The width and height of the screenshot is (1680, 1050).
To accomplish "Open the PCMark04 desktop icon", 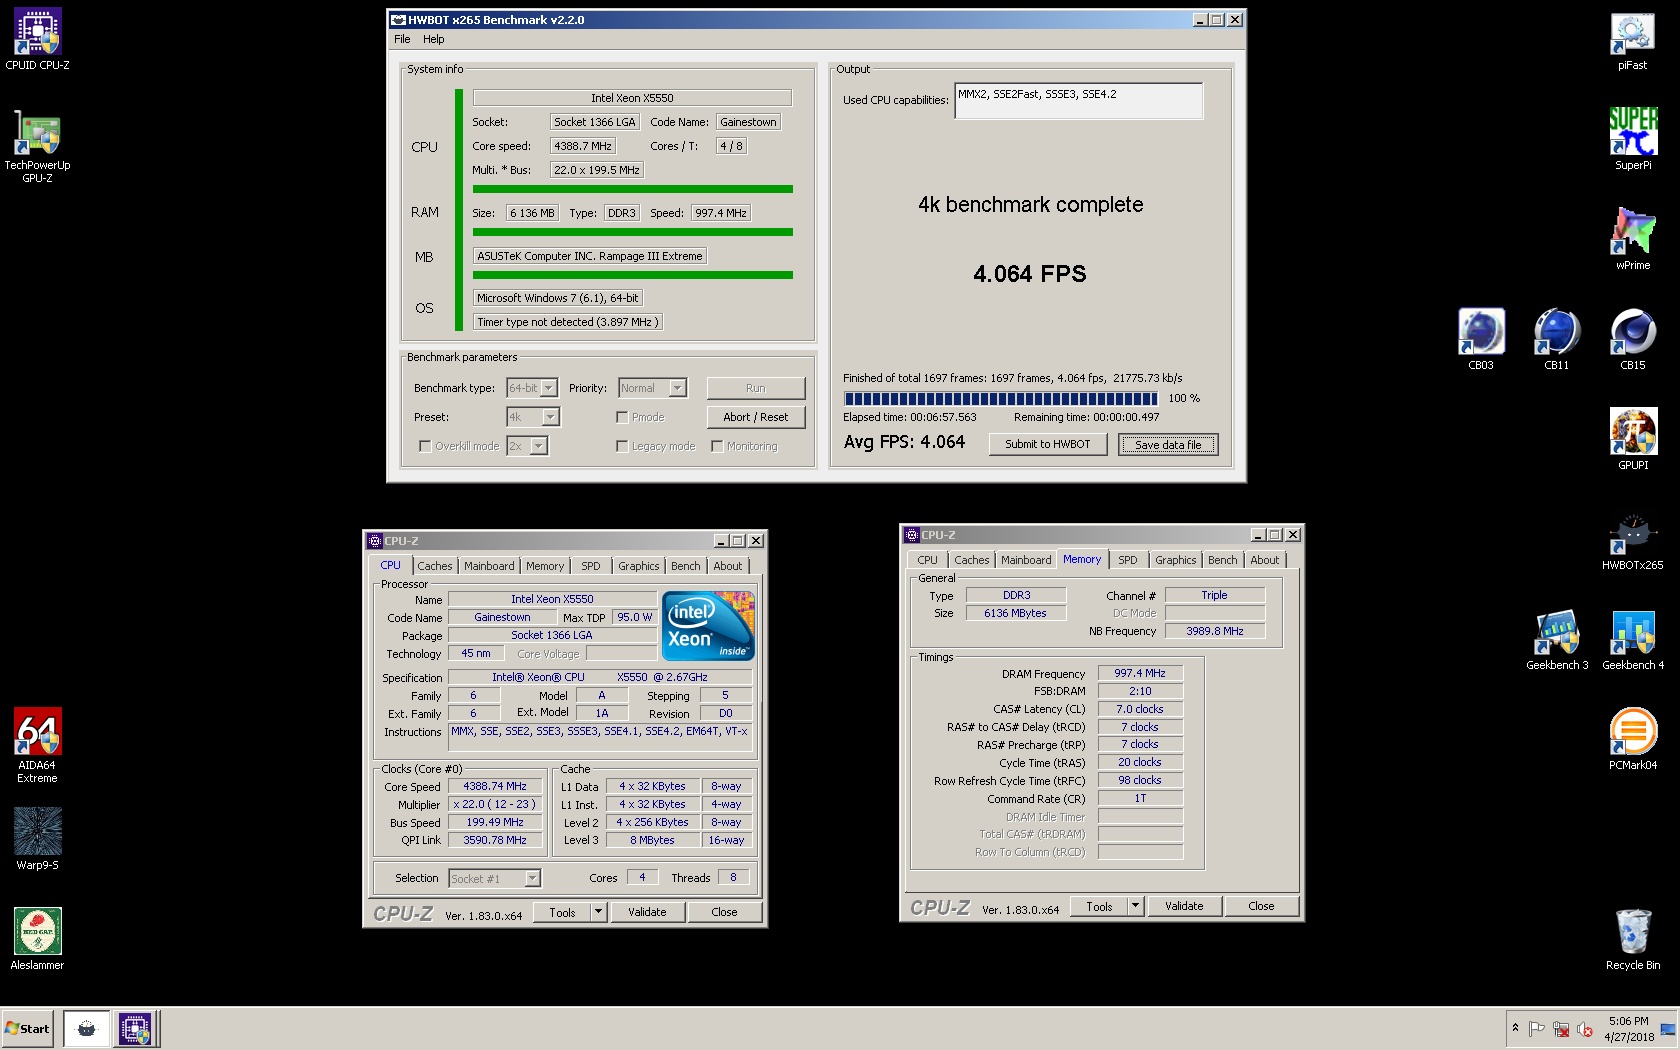I will click(1632, 739).
